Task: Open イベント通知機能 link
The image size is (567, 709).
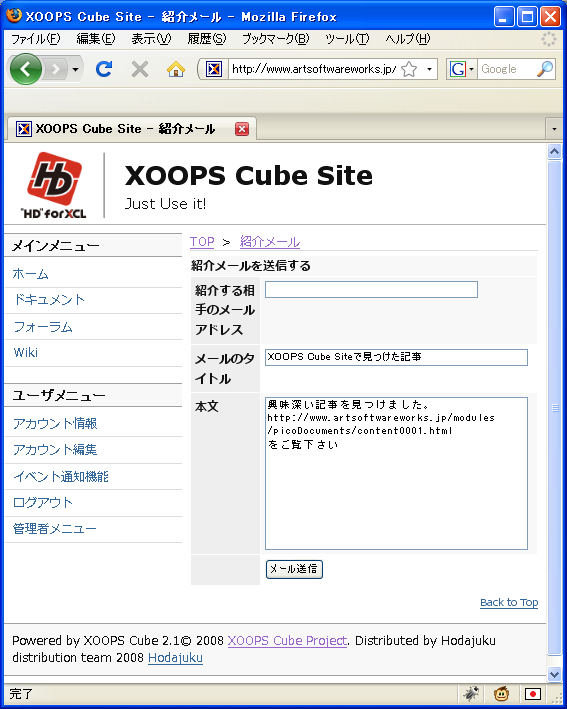Action: 61,476
